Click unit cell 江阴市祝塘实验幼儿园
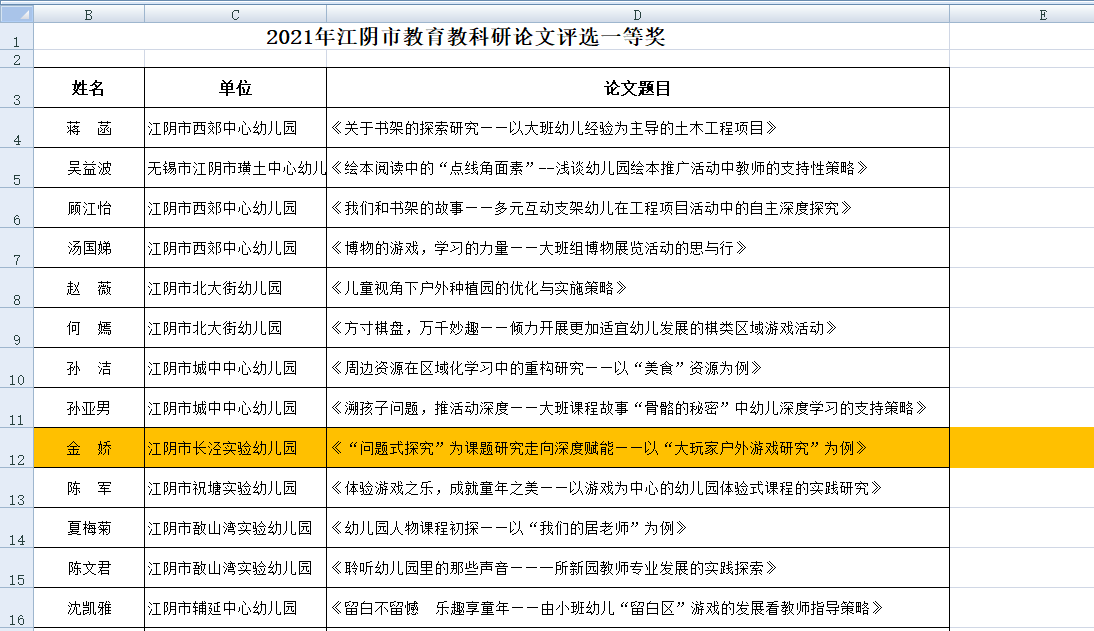 pyautogui.click(x=235, y=488)
